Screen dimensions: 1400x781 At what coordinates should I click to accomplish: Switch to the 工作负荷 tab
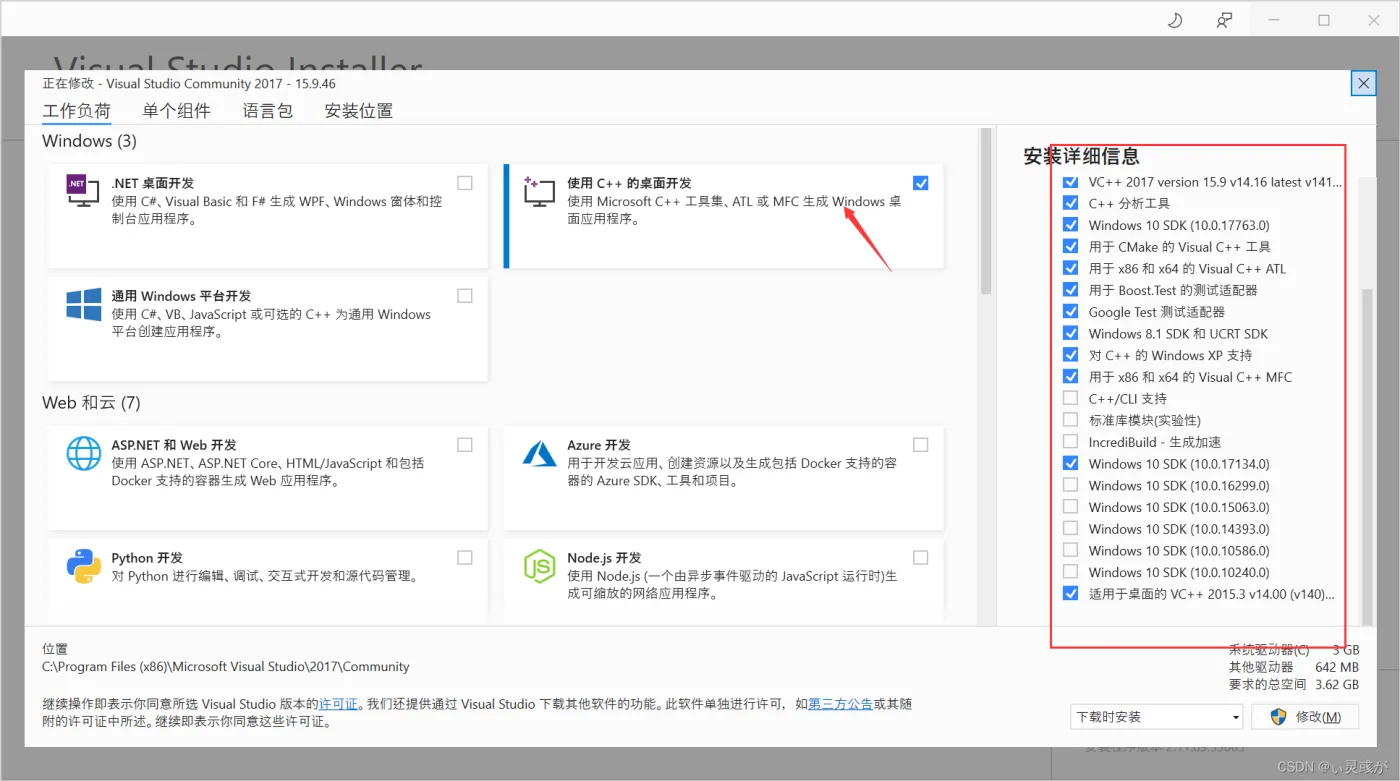click(76, 111)
